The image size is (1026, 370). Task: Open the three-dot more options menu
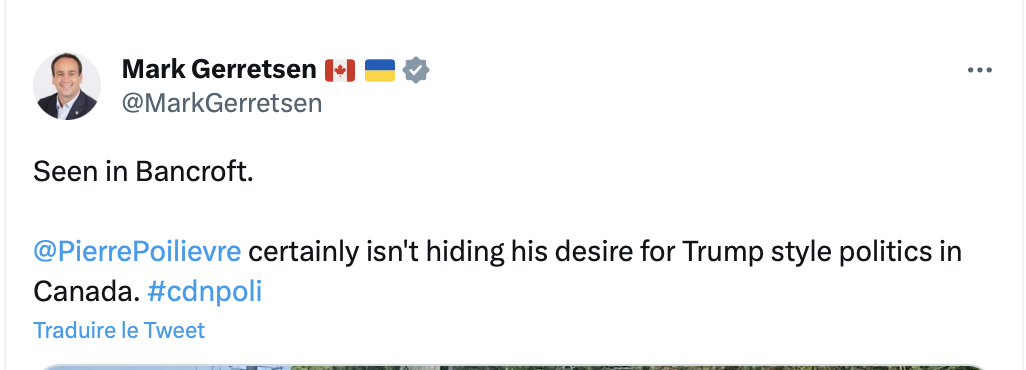coord(980,70)
